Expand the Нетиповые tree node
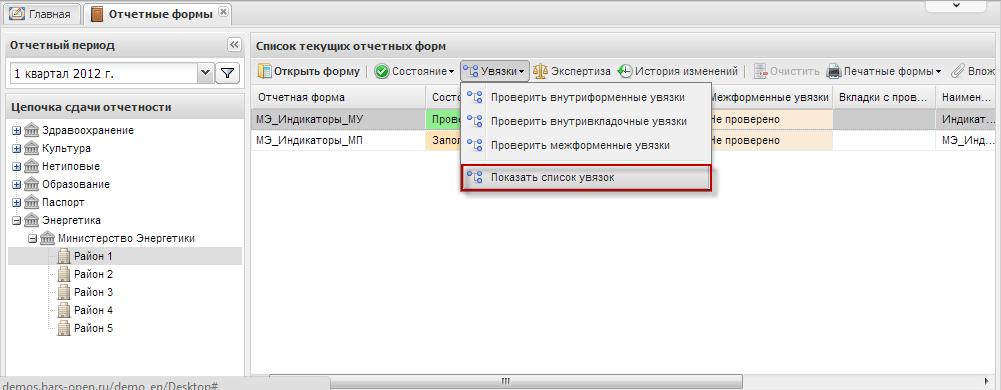The height and width of the screenshot is (390, 1001). (x=17, y=167)
